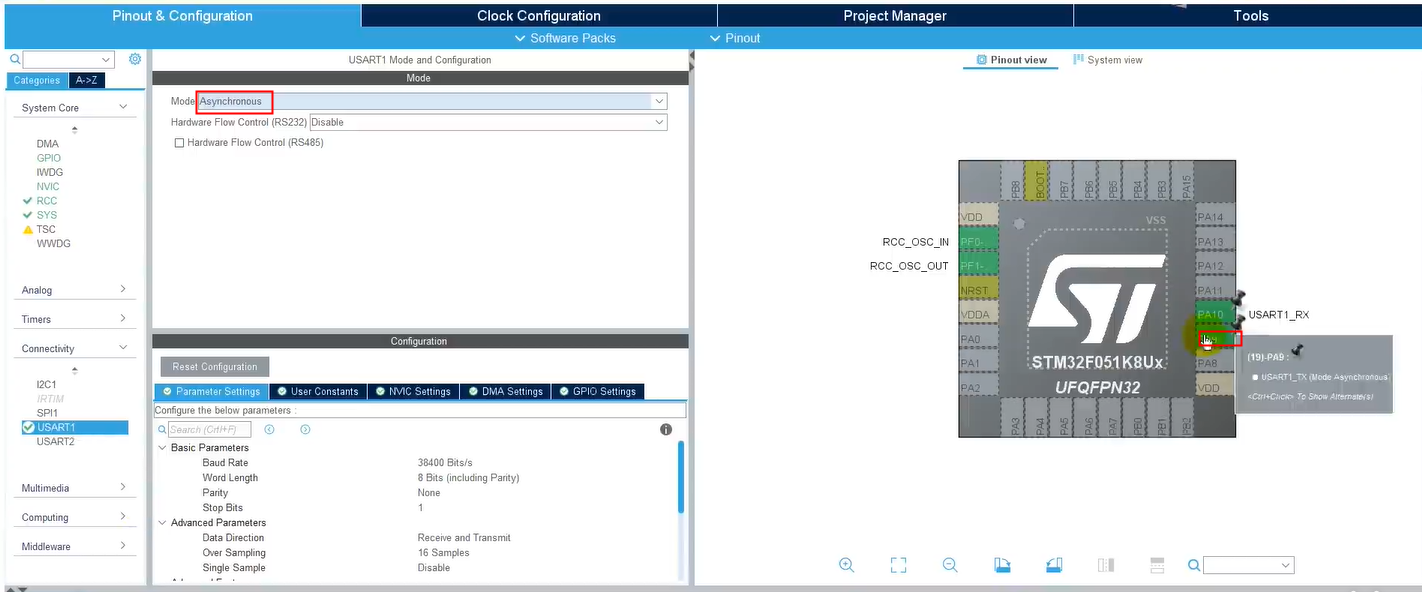The image size is (1422, 592).
Task: Collapse Advanced Parameters group
Action: 162,523
